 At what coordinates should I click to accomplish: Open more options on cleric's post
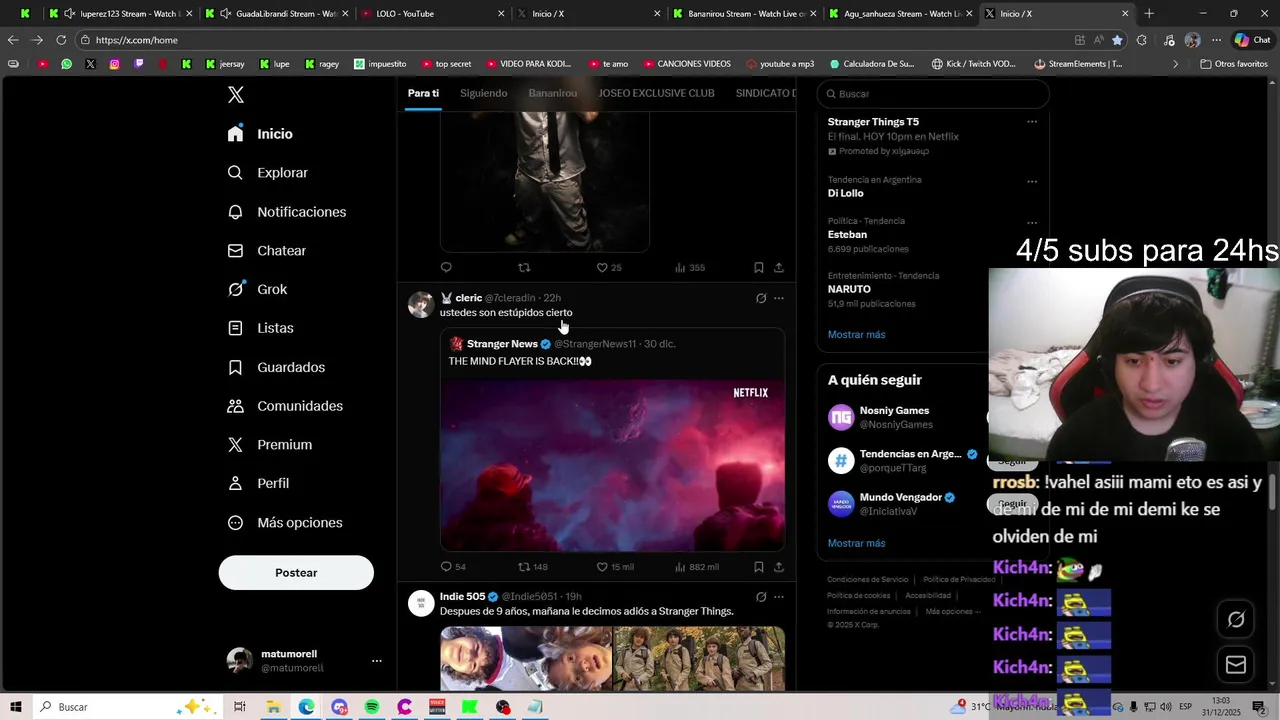point(779,298)
